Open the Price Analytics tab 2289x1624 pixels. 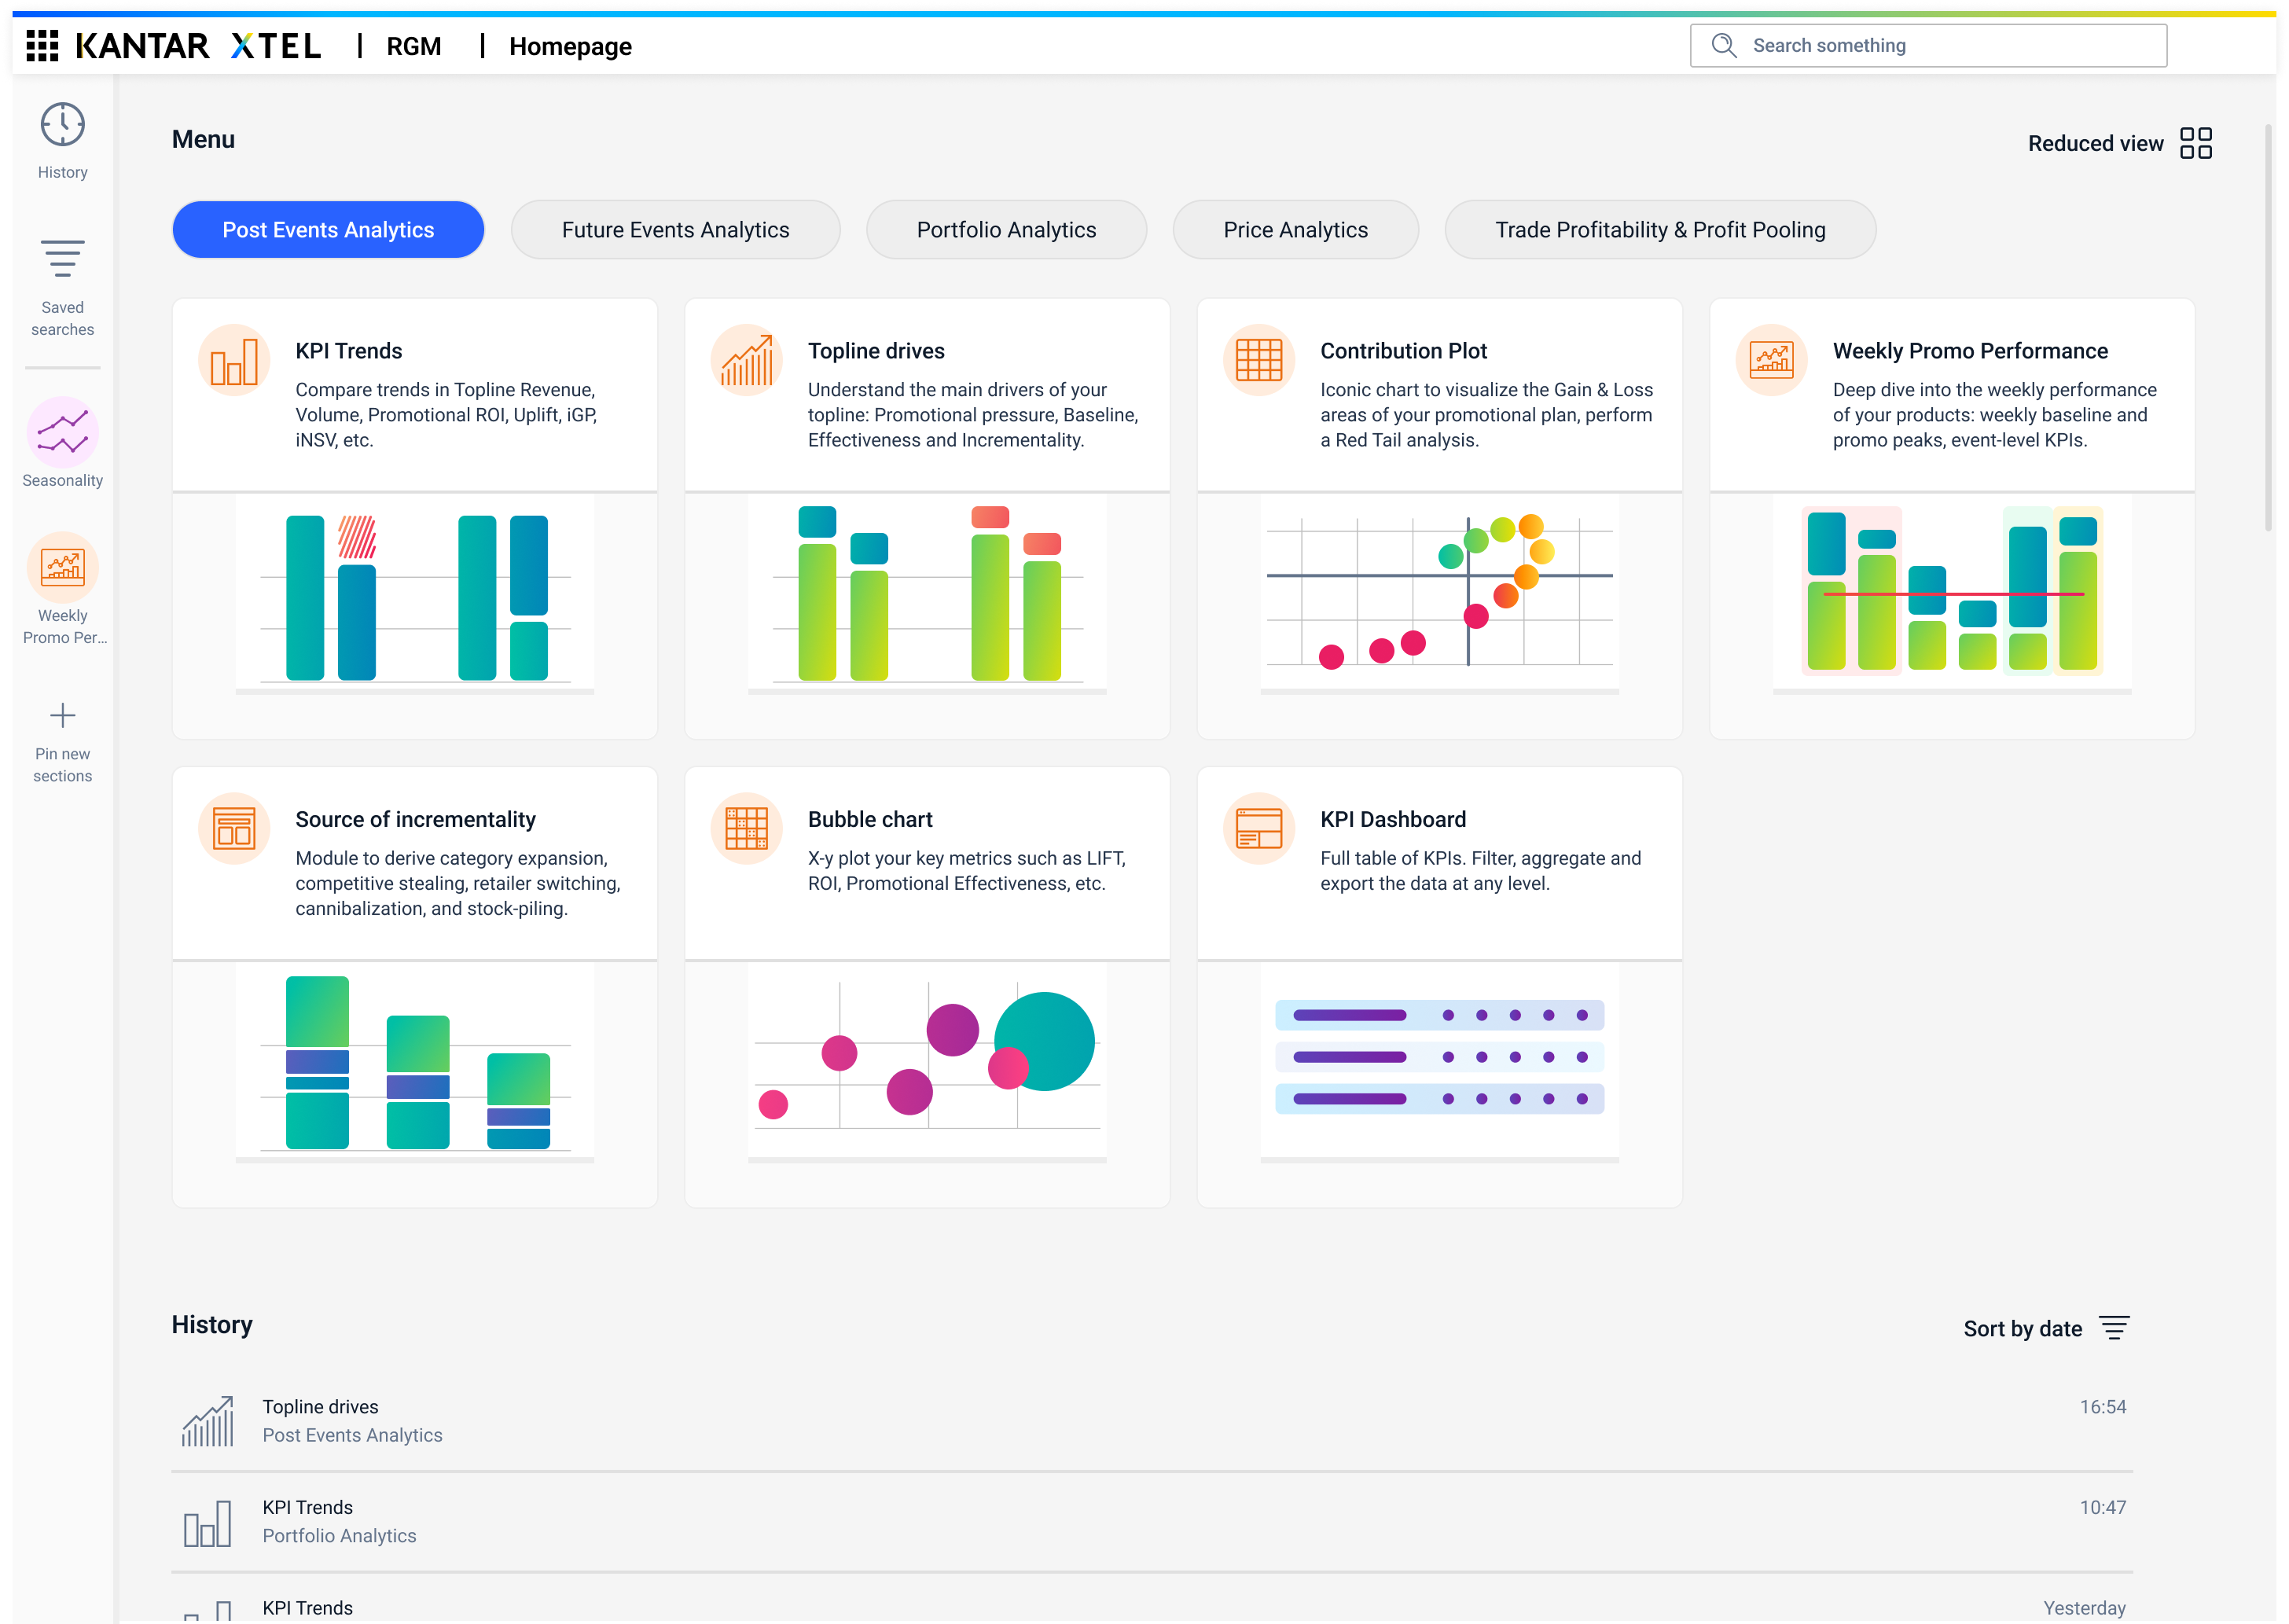1295,230
